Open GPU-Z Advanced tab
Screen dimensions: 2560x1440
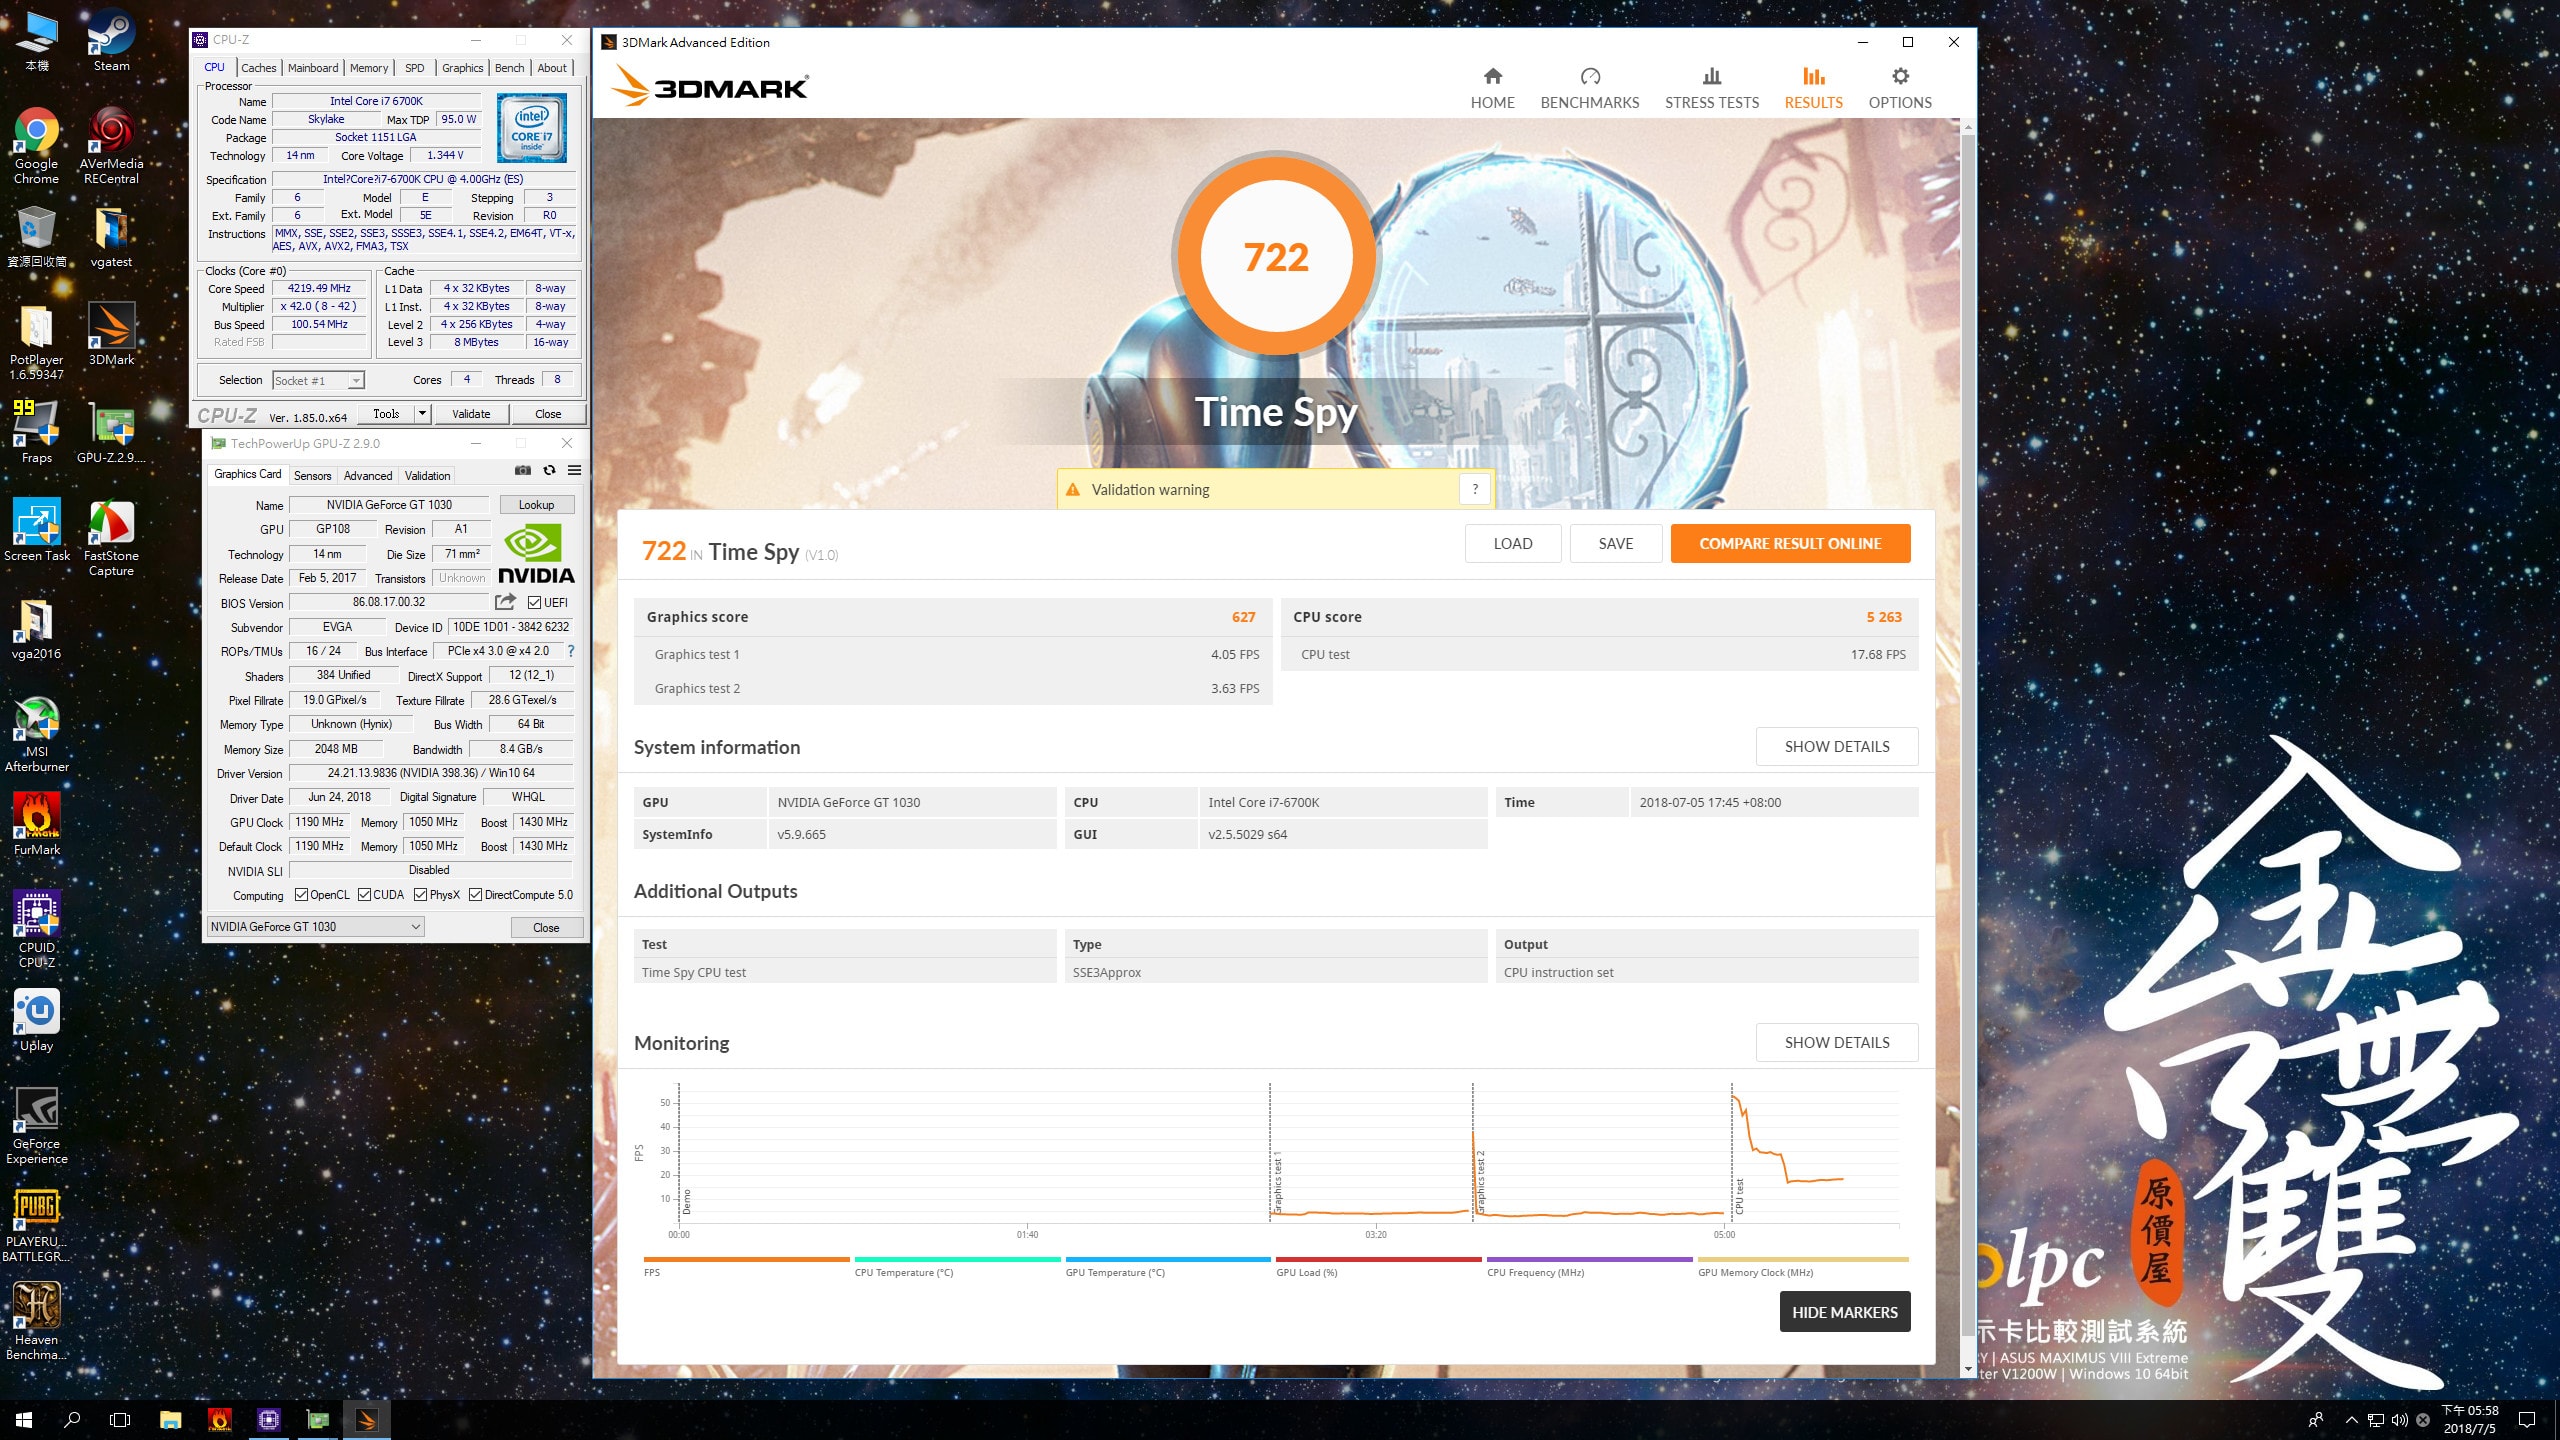[368, 476]
